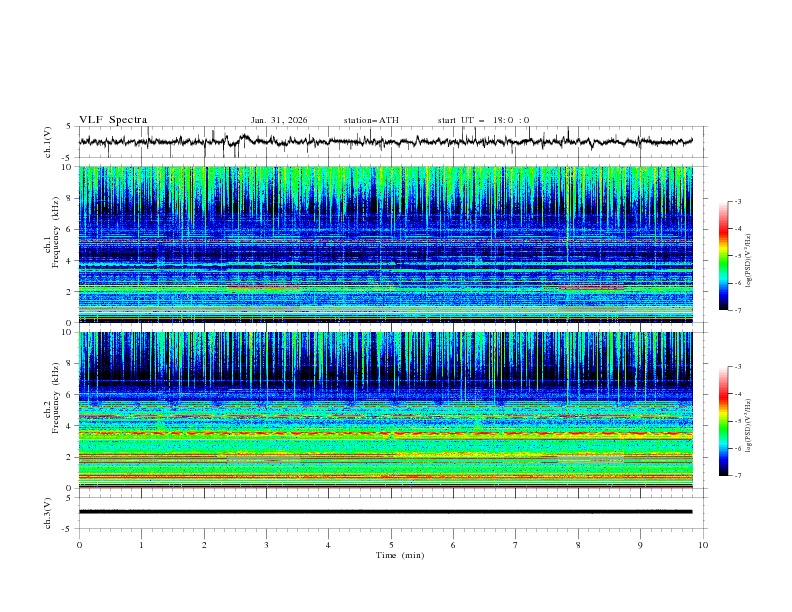The width and height of the screenshot is (792, 612).
Task: Click the '0' tick on time axis
Action: [79, 545]
